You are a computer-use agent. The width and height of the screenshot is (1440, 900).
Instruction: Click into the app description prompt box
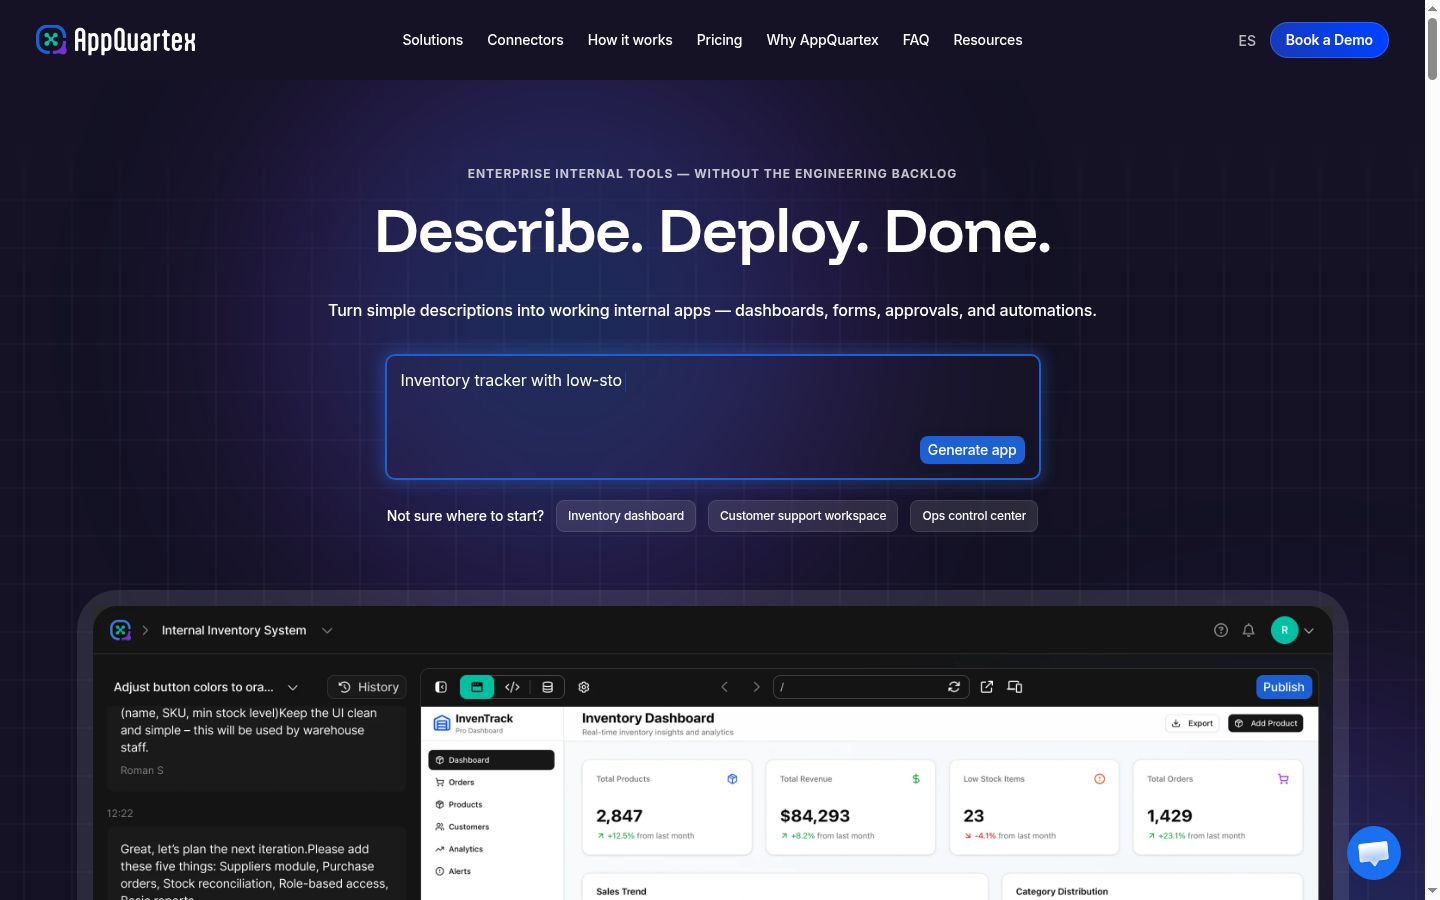click(x=713, y=417)
